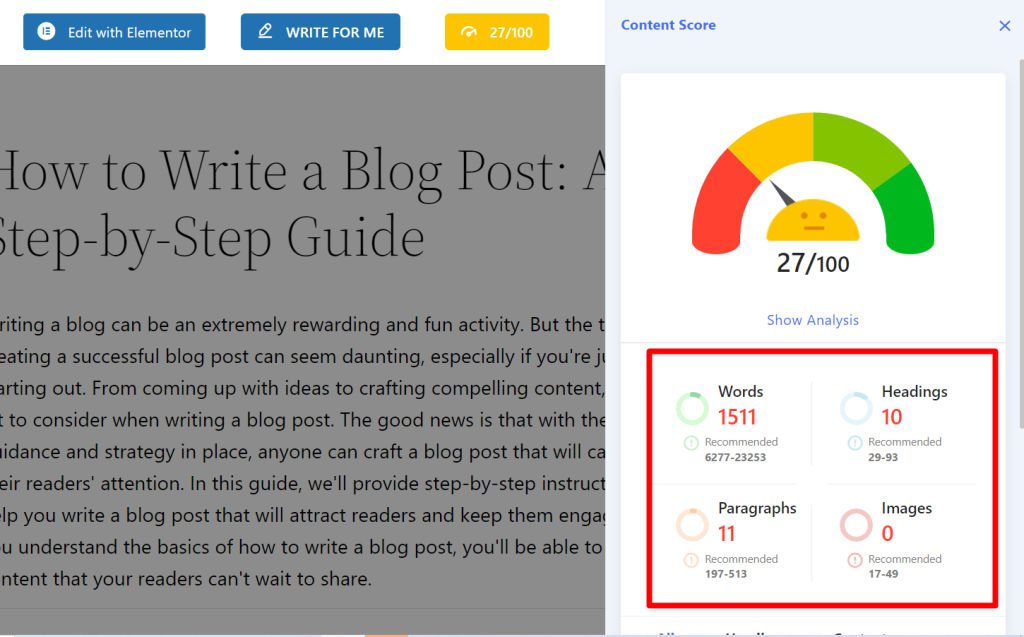Click the pencil icon in WRITE FOR ME

pyautogui.click(x=265, y=31)
